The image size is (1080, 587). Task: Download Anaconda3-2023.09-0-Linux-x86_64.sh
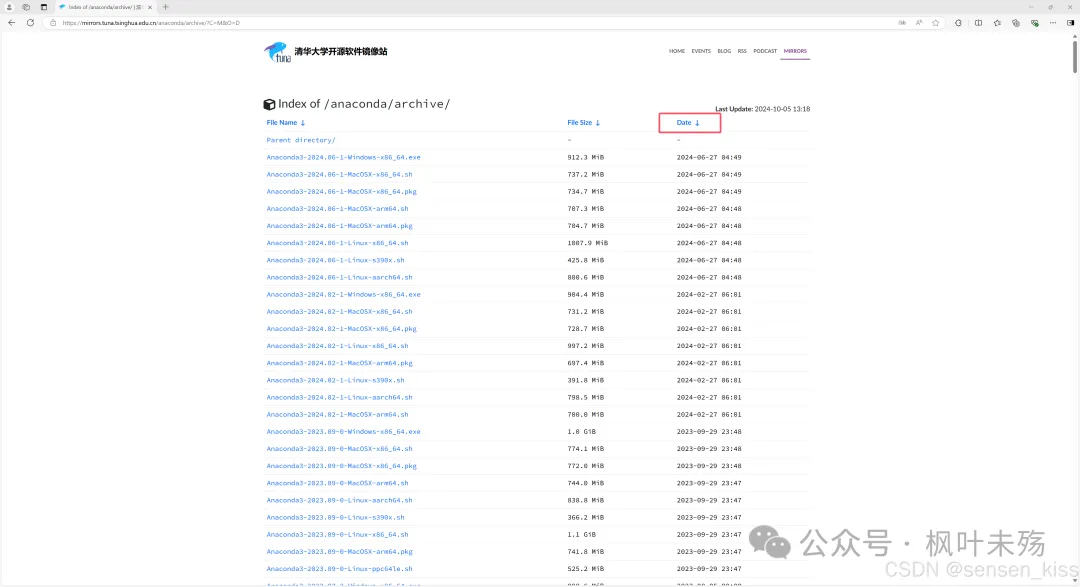[337, 535]
